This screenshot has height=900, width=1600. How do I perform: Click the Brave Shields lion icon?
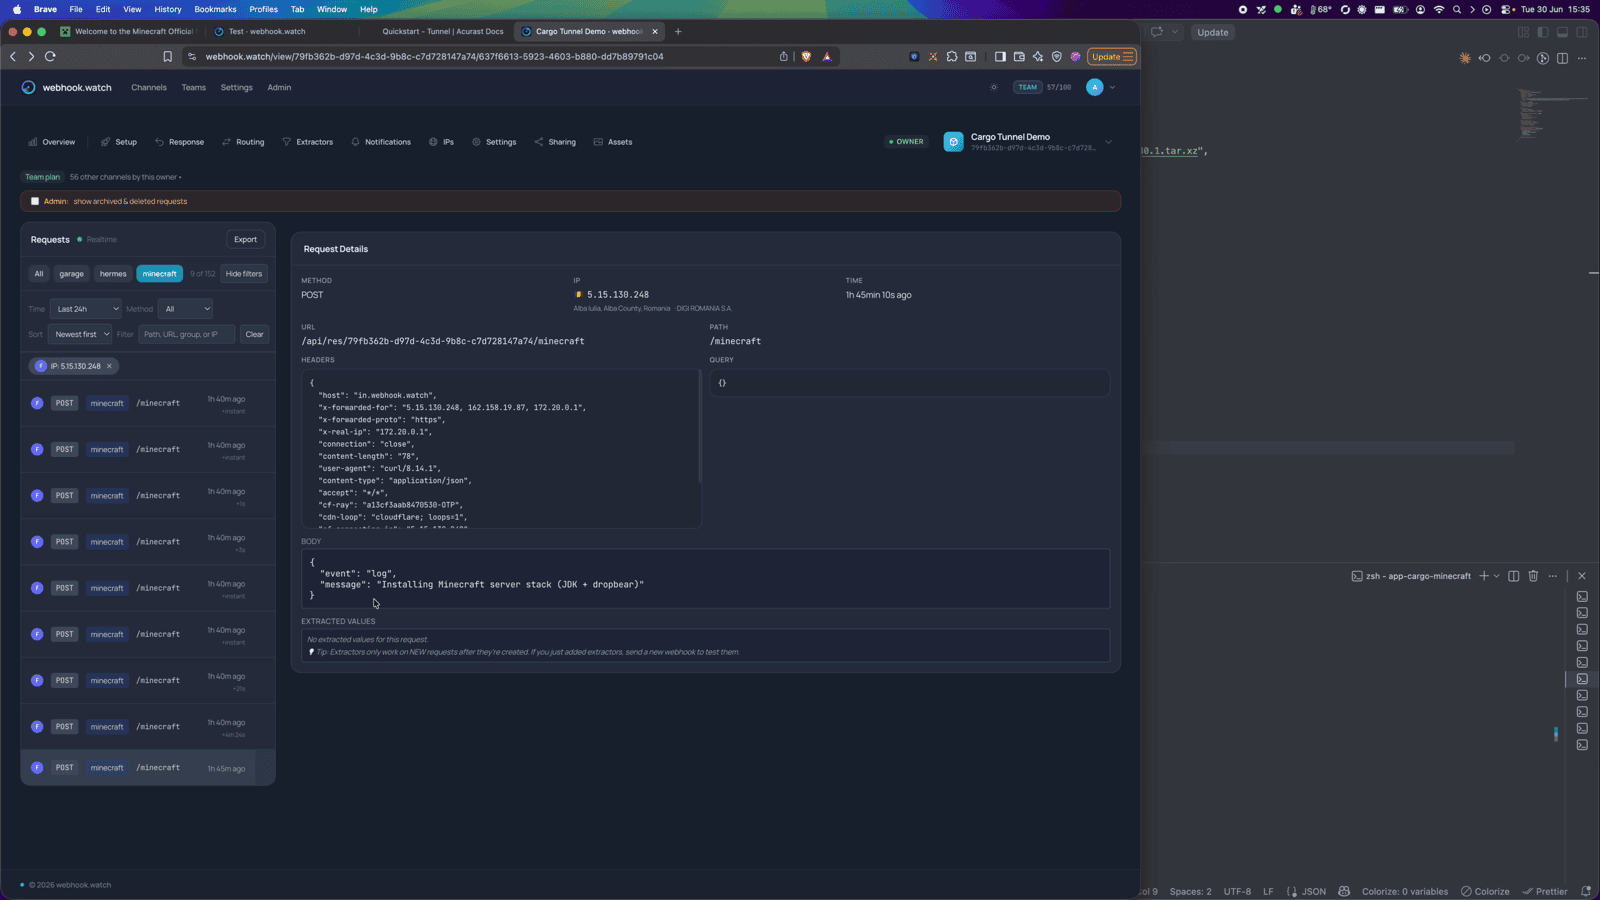806,57
